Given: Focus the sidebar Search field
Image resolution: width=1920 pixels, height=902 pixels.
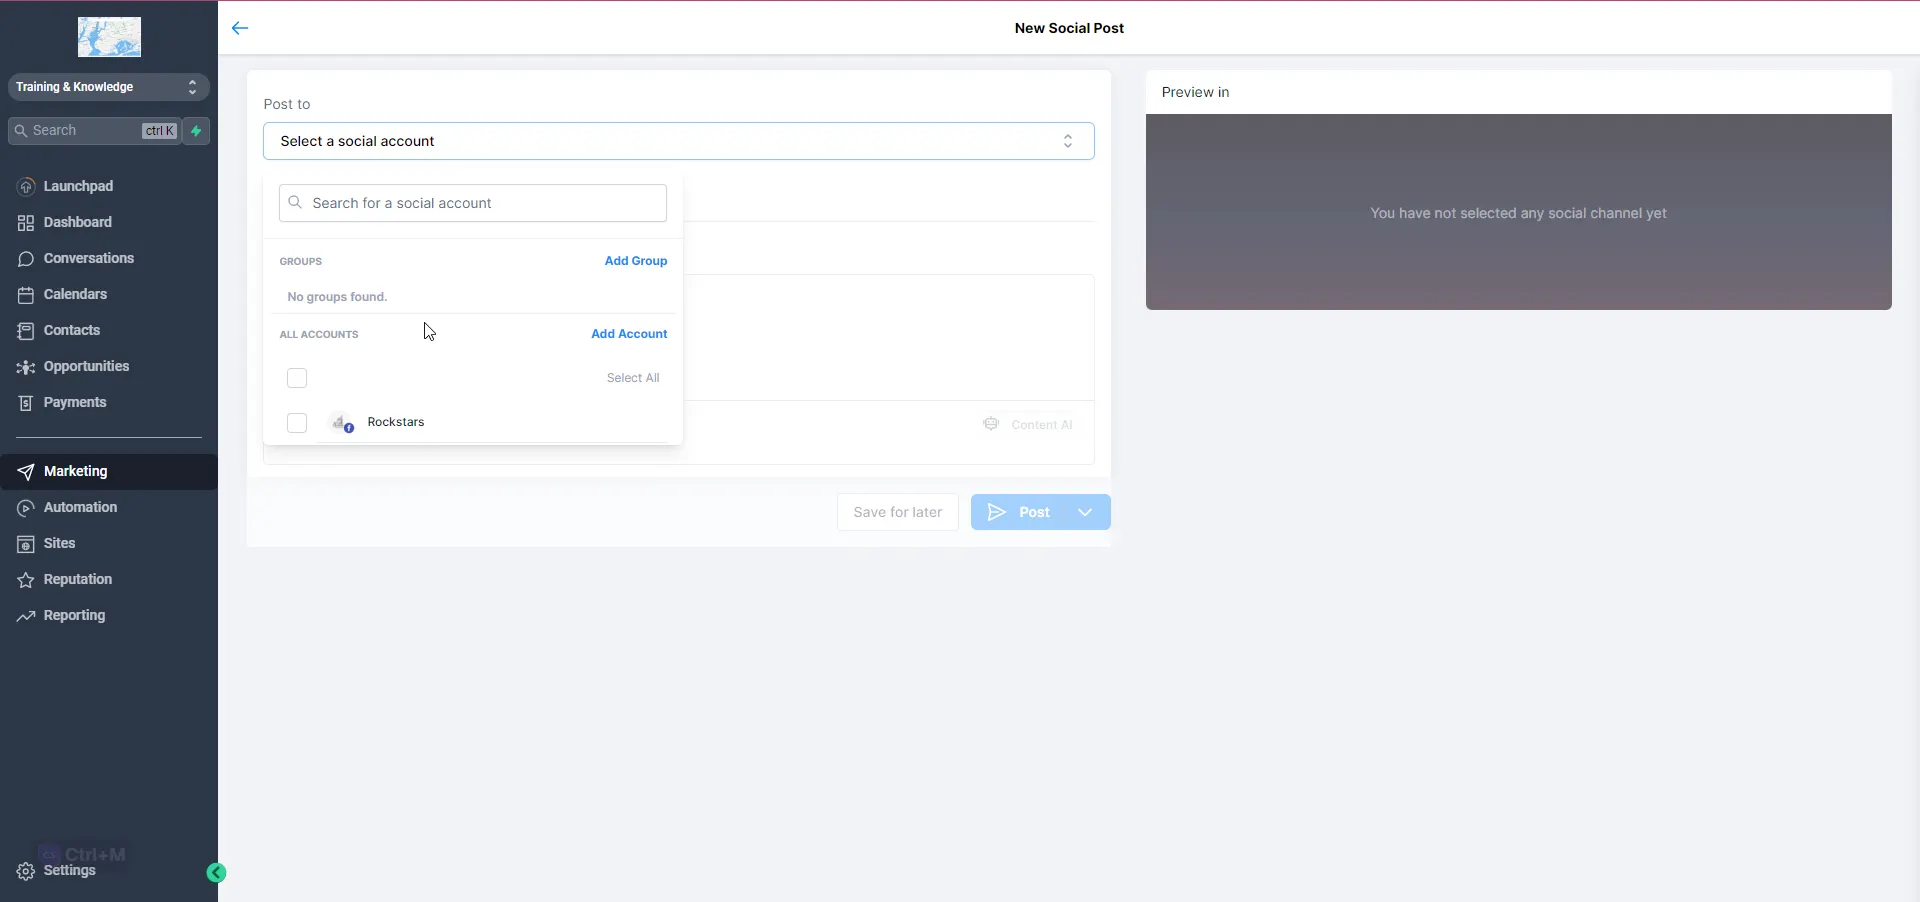Looking at the screenshot, I should (95, 131).
